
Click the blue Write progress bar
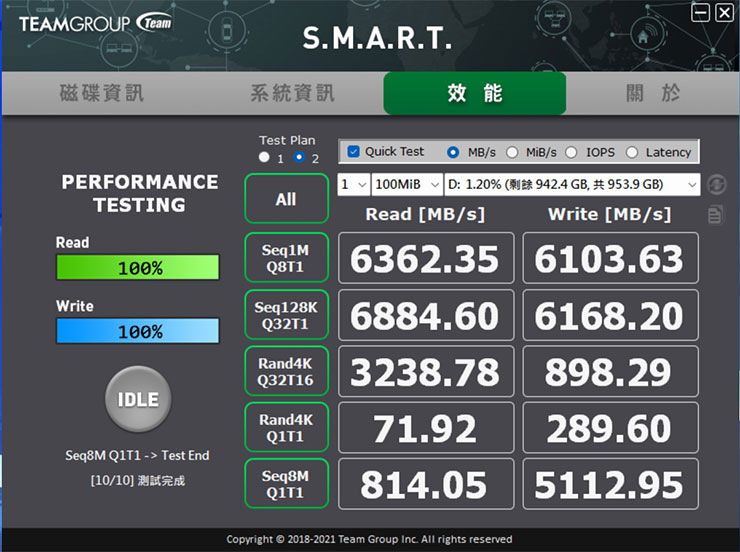(x=138, y=331)
